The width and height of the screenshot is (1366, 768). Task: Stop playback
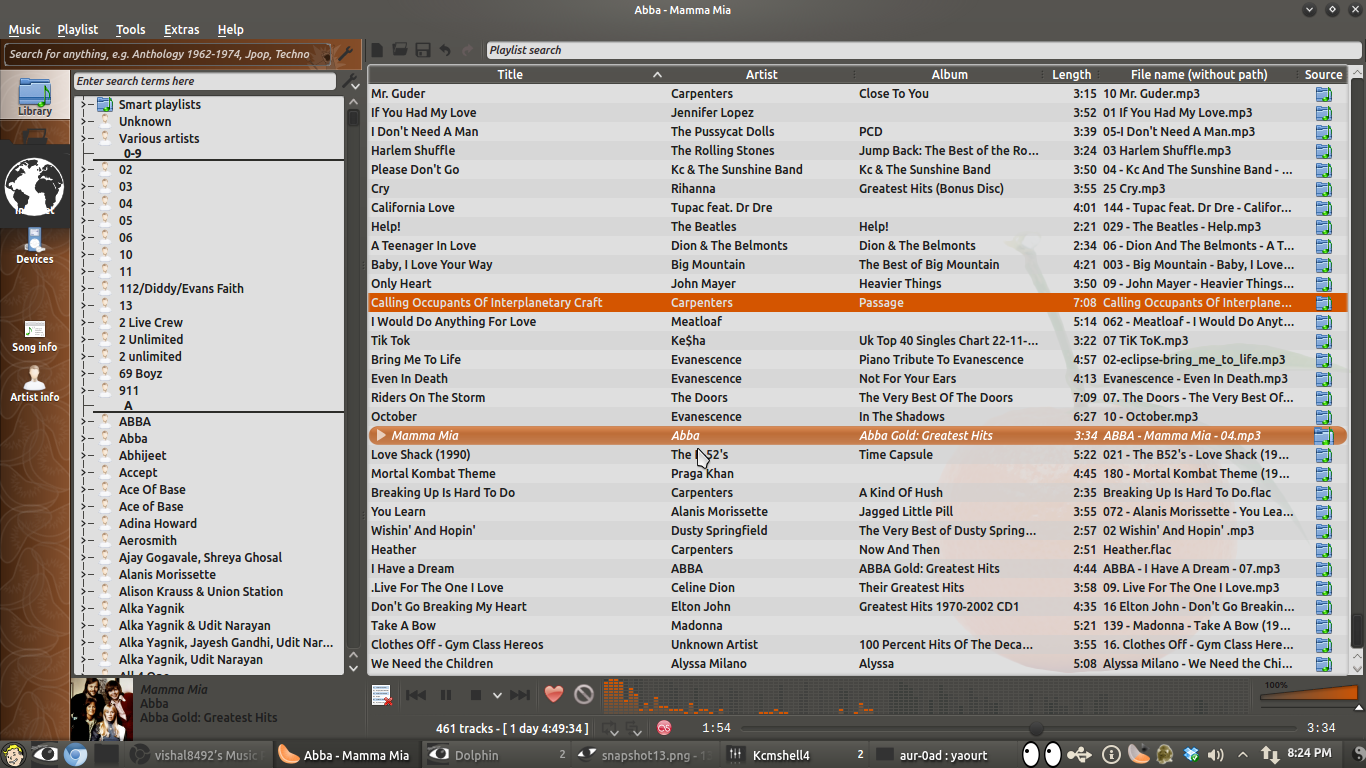[476, 695]
